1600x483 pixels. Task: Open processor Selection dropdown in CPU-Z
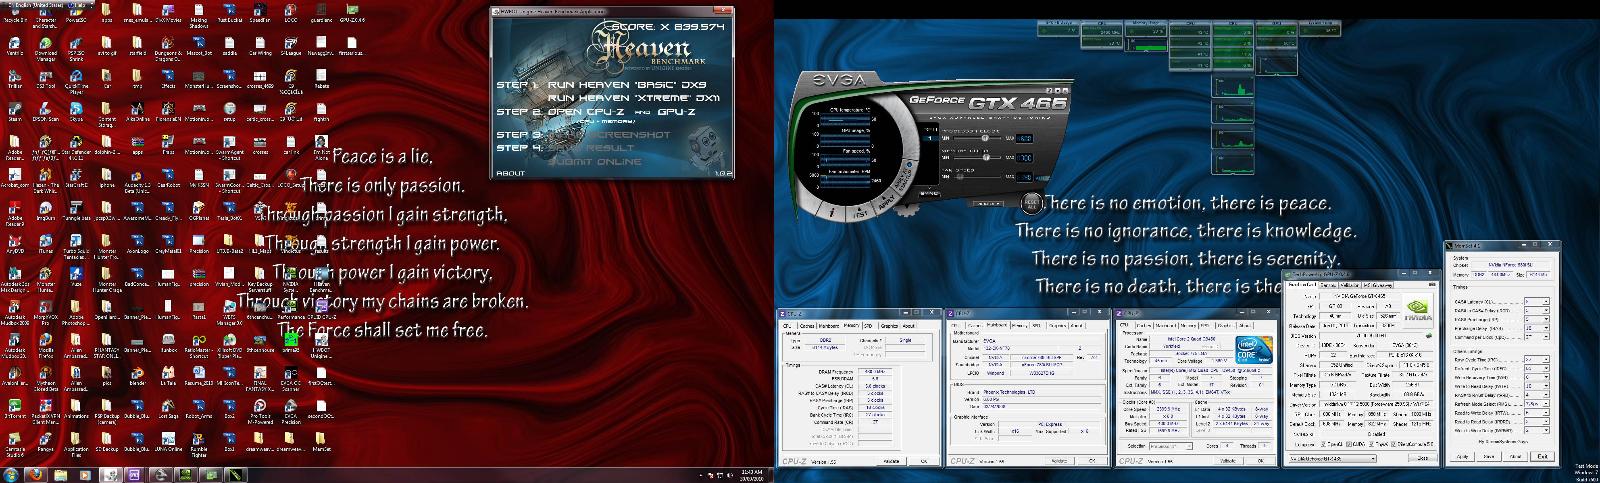point(1170,446)
